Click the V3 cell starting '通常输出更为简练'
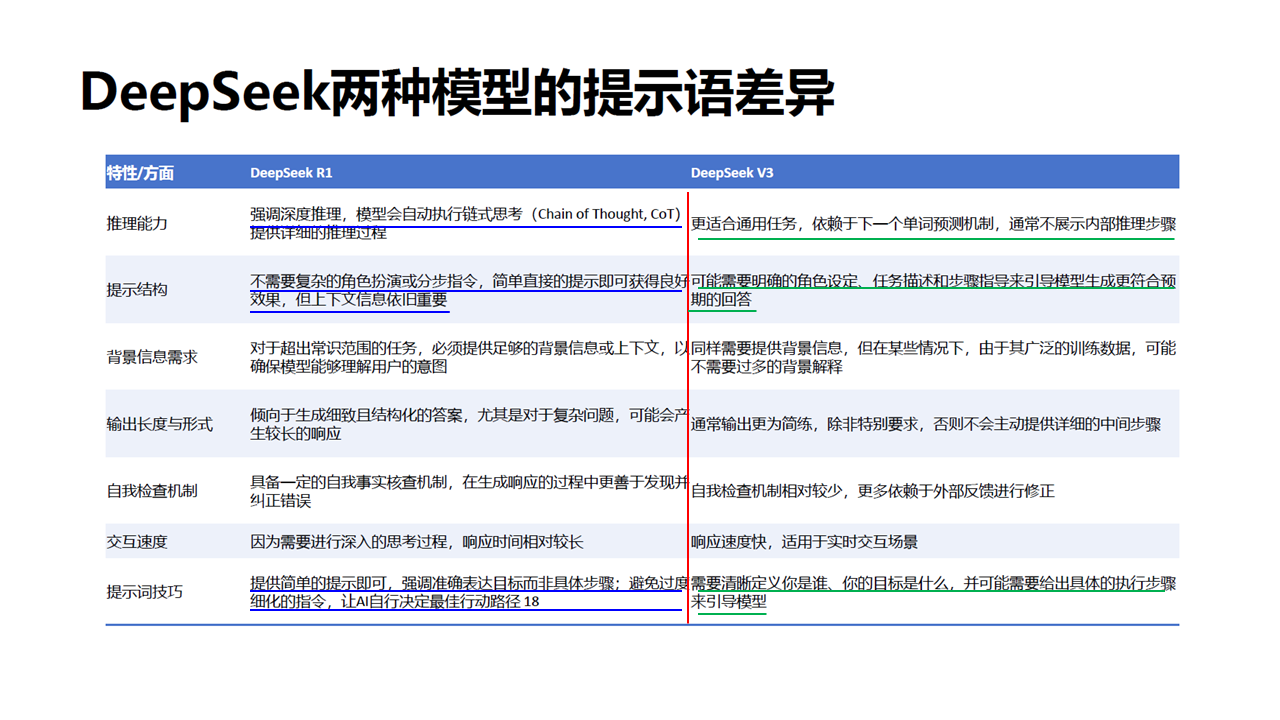The width and height of the screenshot is (1280, 720). tap(926, 424)
